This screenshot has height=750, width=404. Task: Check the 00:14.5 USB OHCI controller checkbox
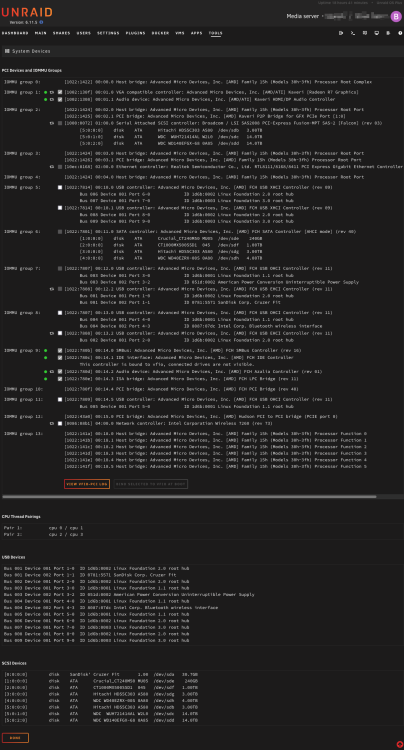point(60,399)
